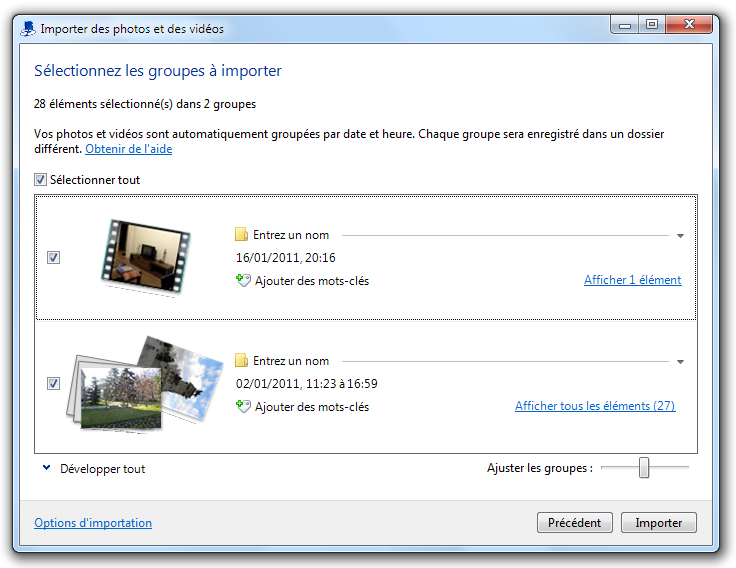The image size is (736, 568).
Task: Show all 27 items via Afficher tous les éléments
Action: (x=595, y=406)
